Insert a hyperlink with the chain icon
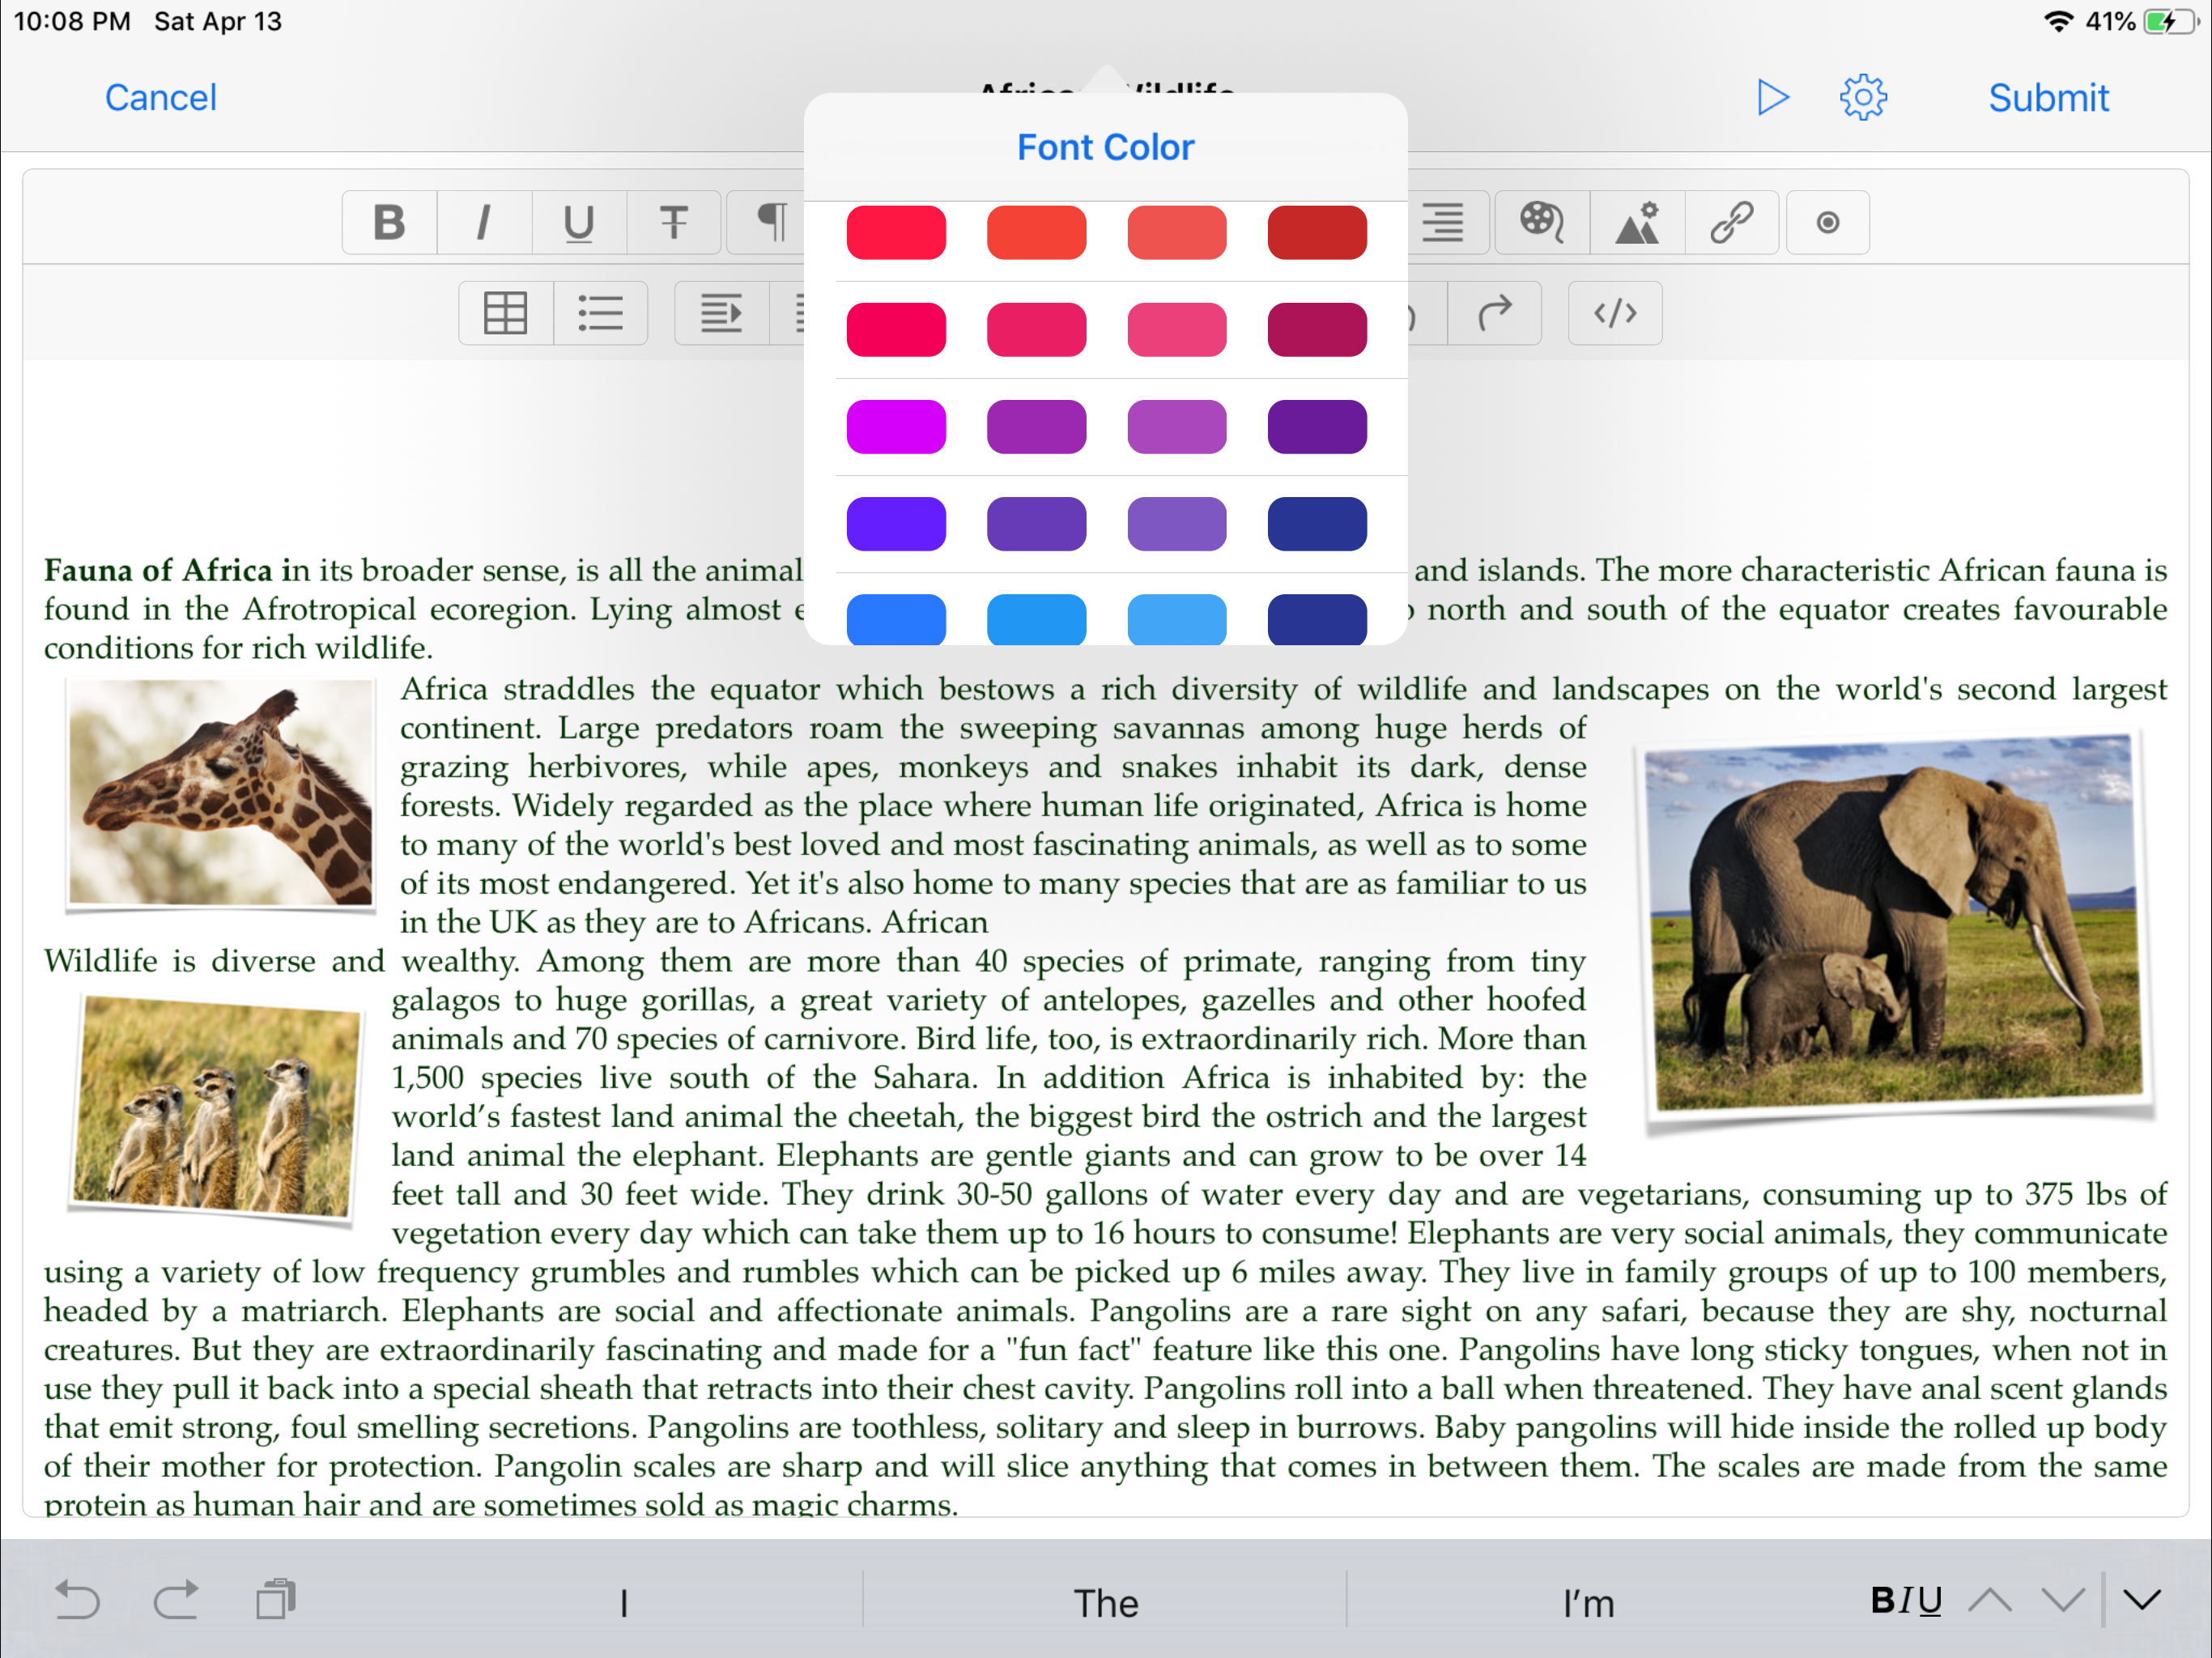 click(1732, 222)
